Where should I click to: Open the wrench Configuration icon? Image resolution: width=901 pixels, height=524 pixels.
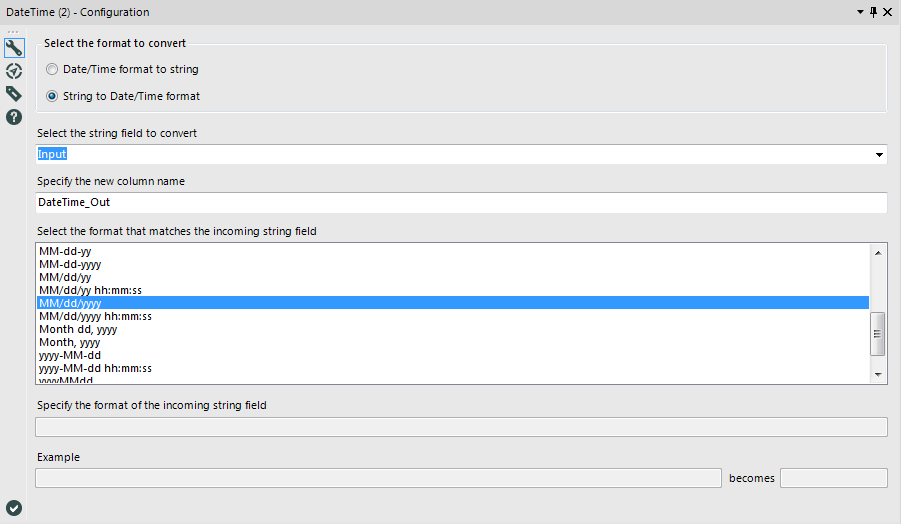point(14,48)
